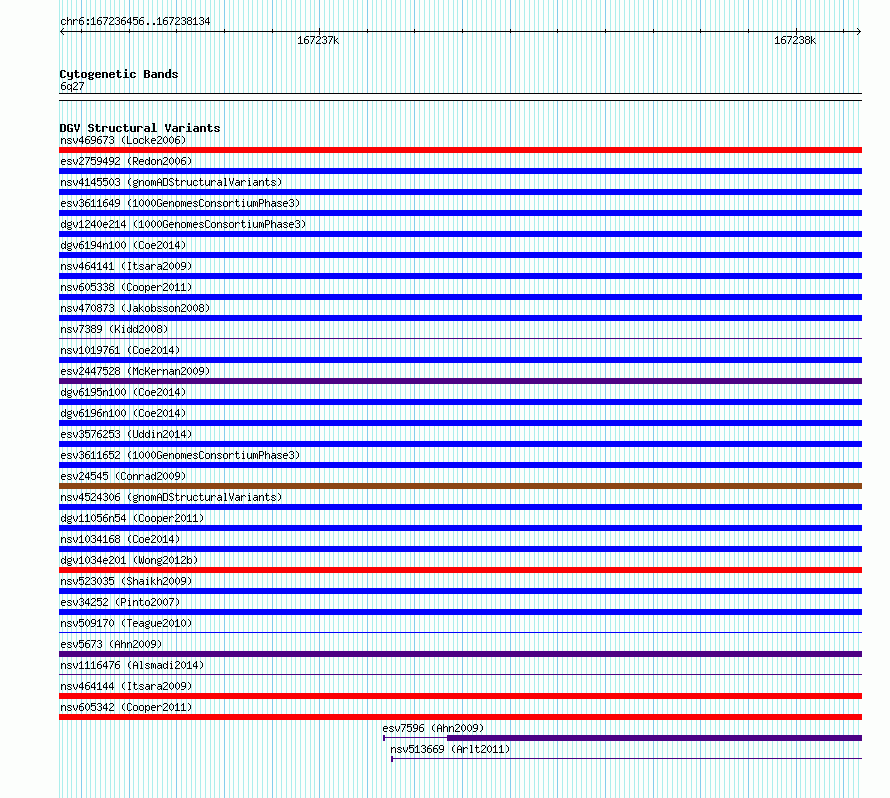Viewport: 890px width, 798px height.
Task: Select the nsv509170 (Teague2010) label
Action: [126, 623]
